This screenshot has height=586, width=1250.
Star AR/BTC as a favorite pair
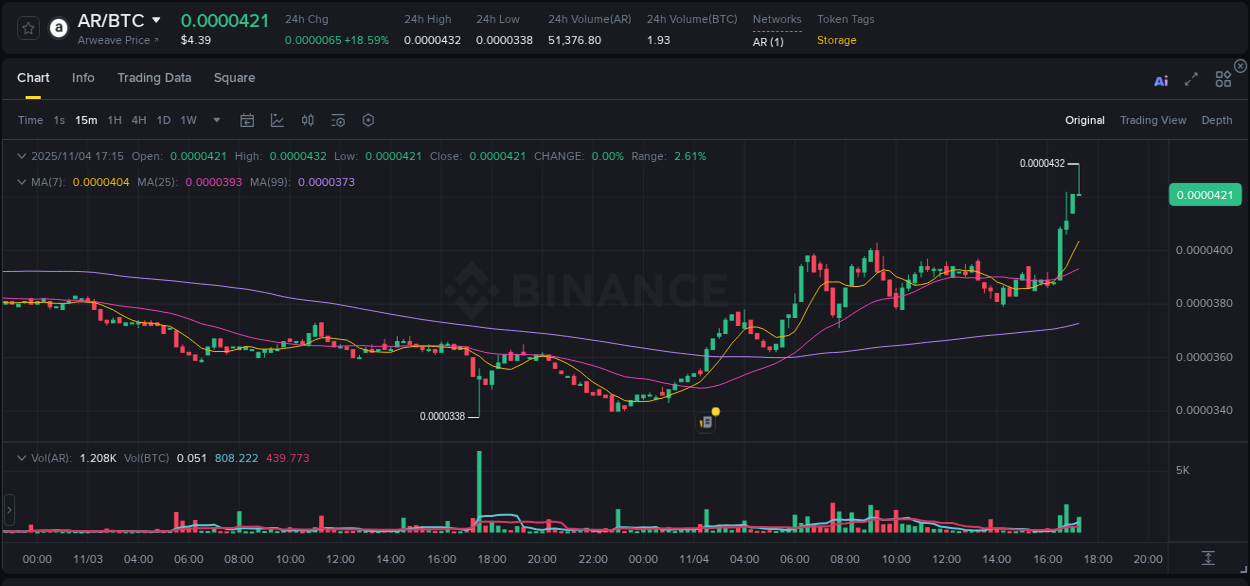pos(27,27)
